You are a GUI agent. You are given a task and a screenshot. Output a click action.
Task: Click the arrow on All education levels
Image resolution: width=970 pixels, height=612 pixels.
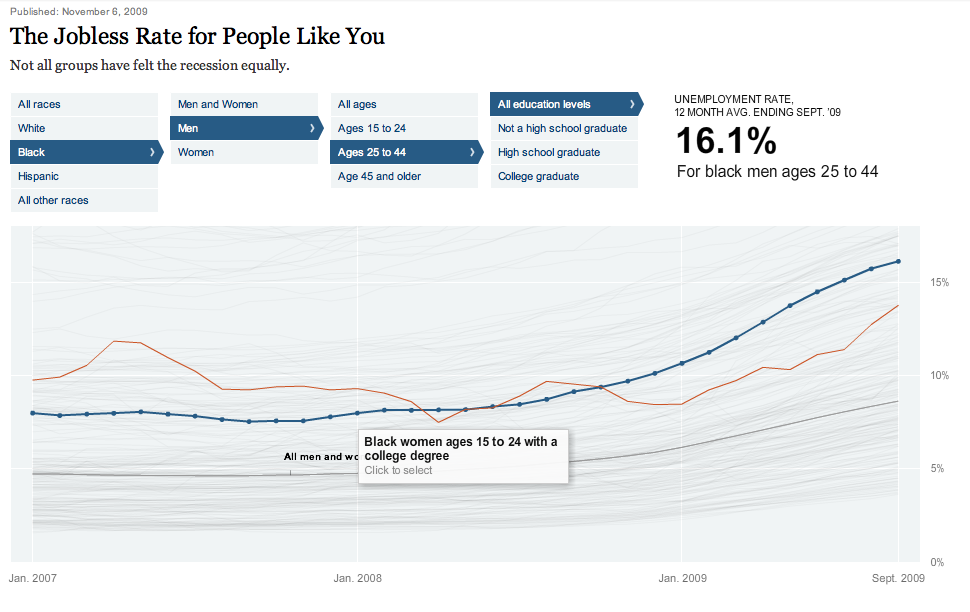[633, 104]
